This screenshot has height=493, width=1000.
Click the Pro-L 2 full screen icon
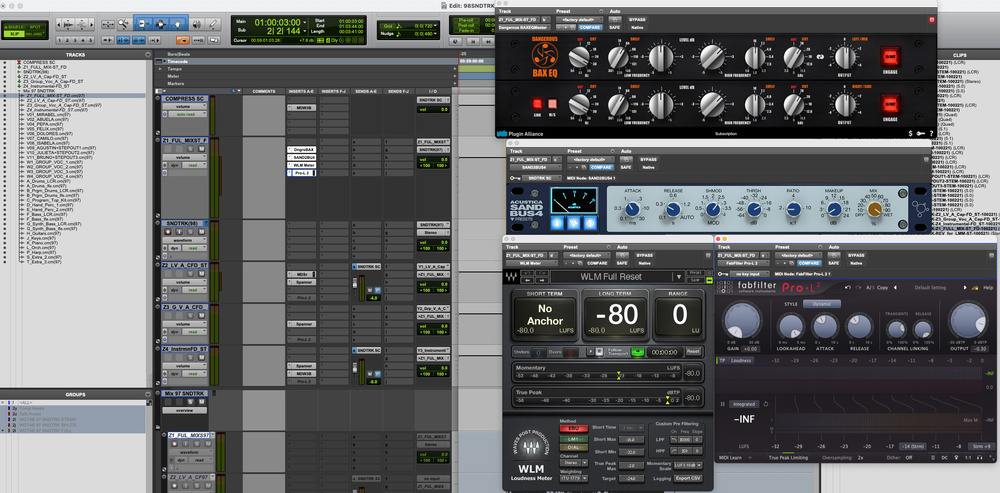coord(992,457)
